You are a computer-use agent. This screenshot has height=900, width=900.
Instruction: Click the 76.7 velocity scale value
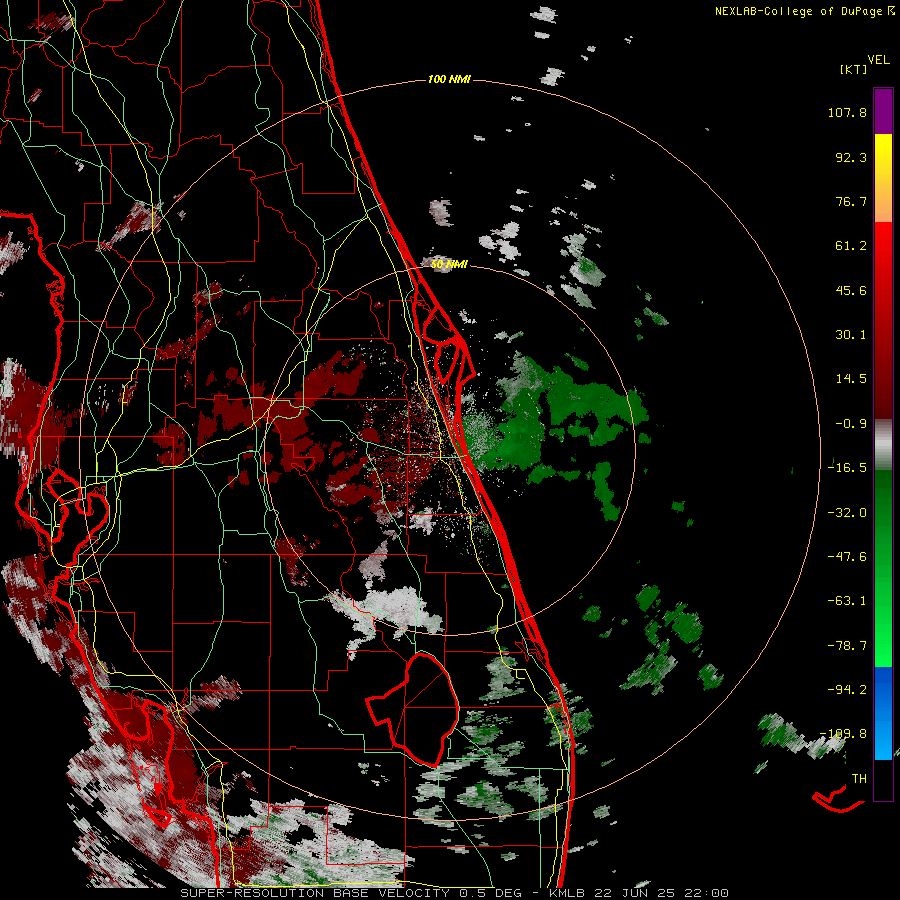point(851,201)
